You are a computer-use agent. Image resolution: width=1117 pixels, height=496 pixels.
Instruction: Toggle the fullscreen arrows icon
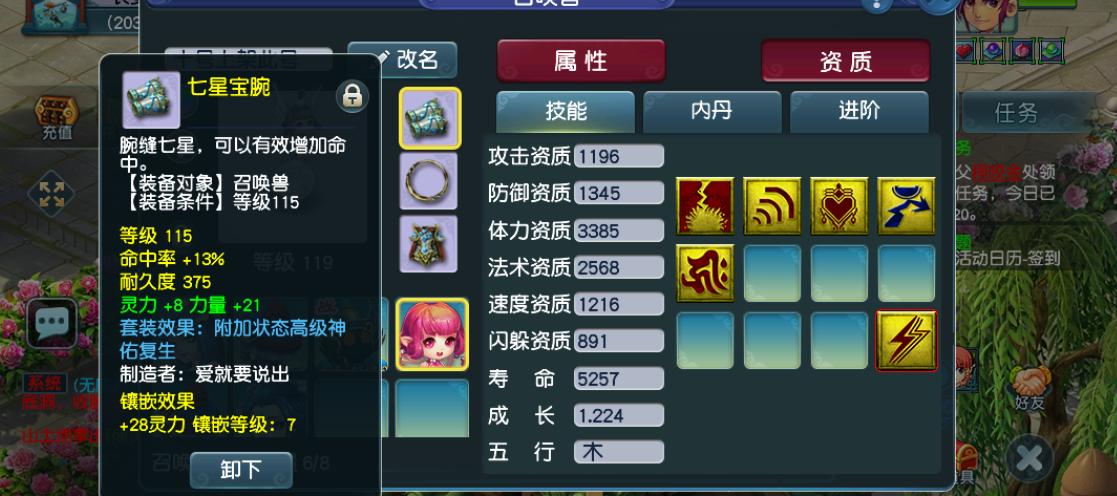point(51,194)
